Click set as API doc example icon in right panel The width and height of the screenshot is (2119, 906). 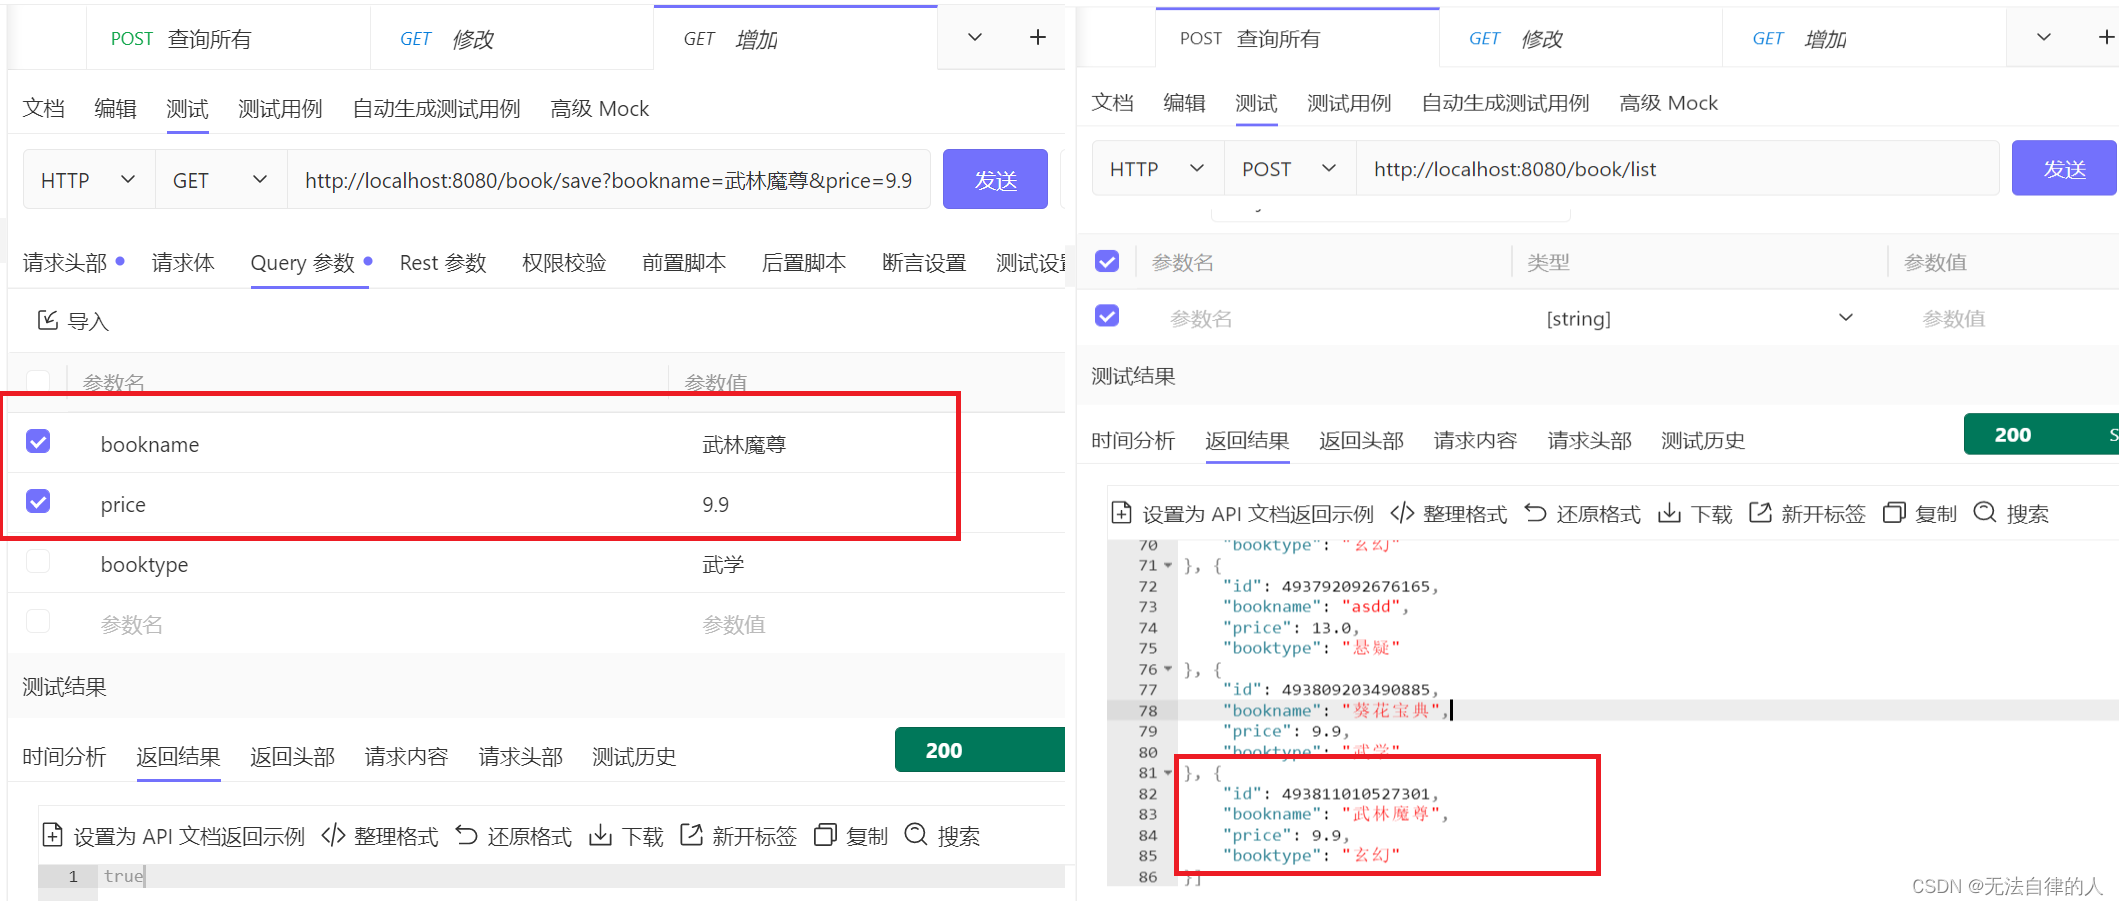click(x=1122, y=513)
